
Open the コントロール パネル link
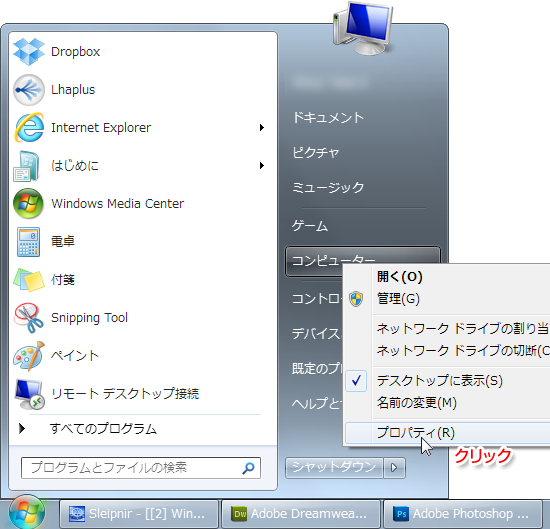(316, 299)
